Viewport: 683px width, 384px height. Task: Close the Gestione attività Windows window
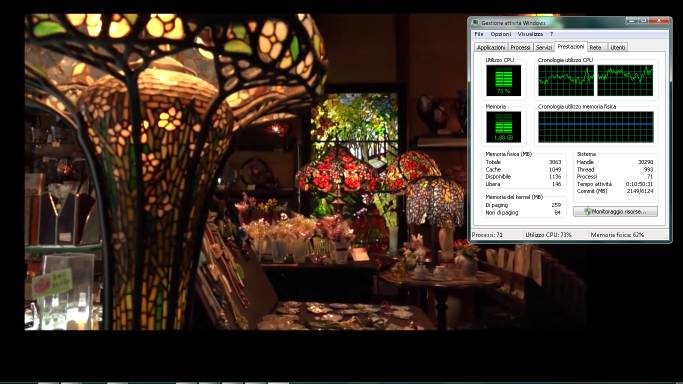point(659,20)
